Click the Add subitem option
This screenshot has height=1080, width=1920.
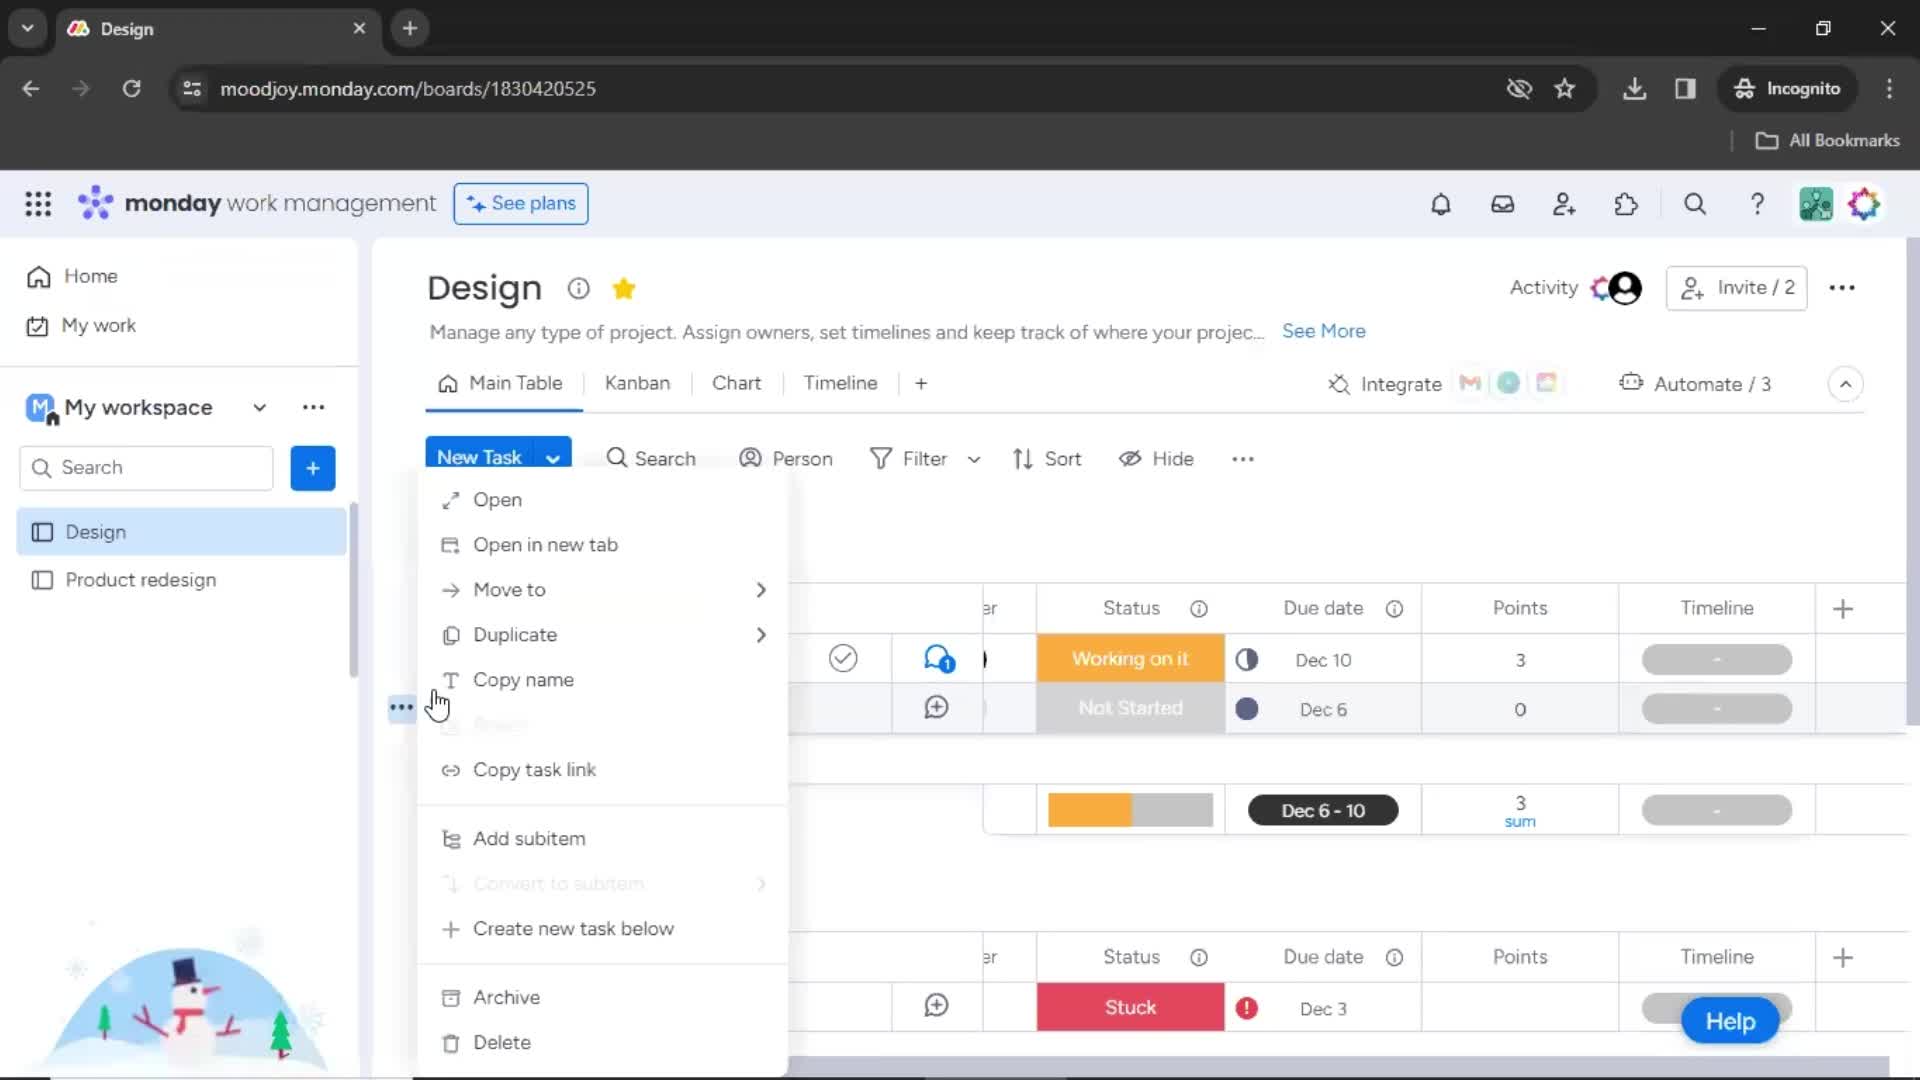pyautogui.click(x=530, y=837)
